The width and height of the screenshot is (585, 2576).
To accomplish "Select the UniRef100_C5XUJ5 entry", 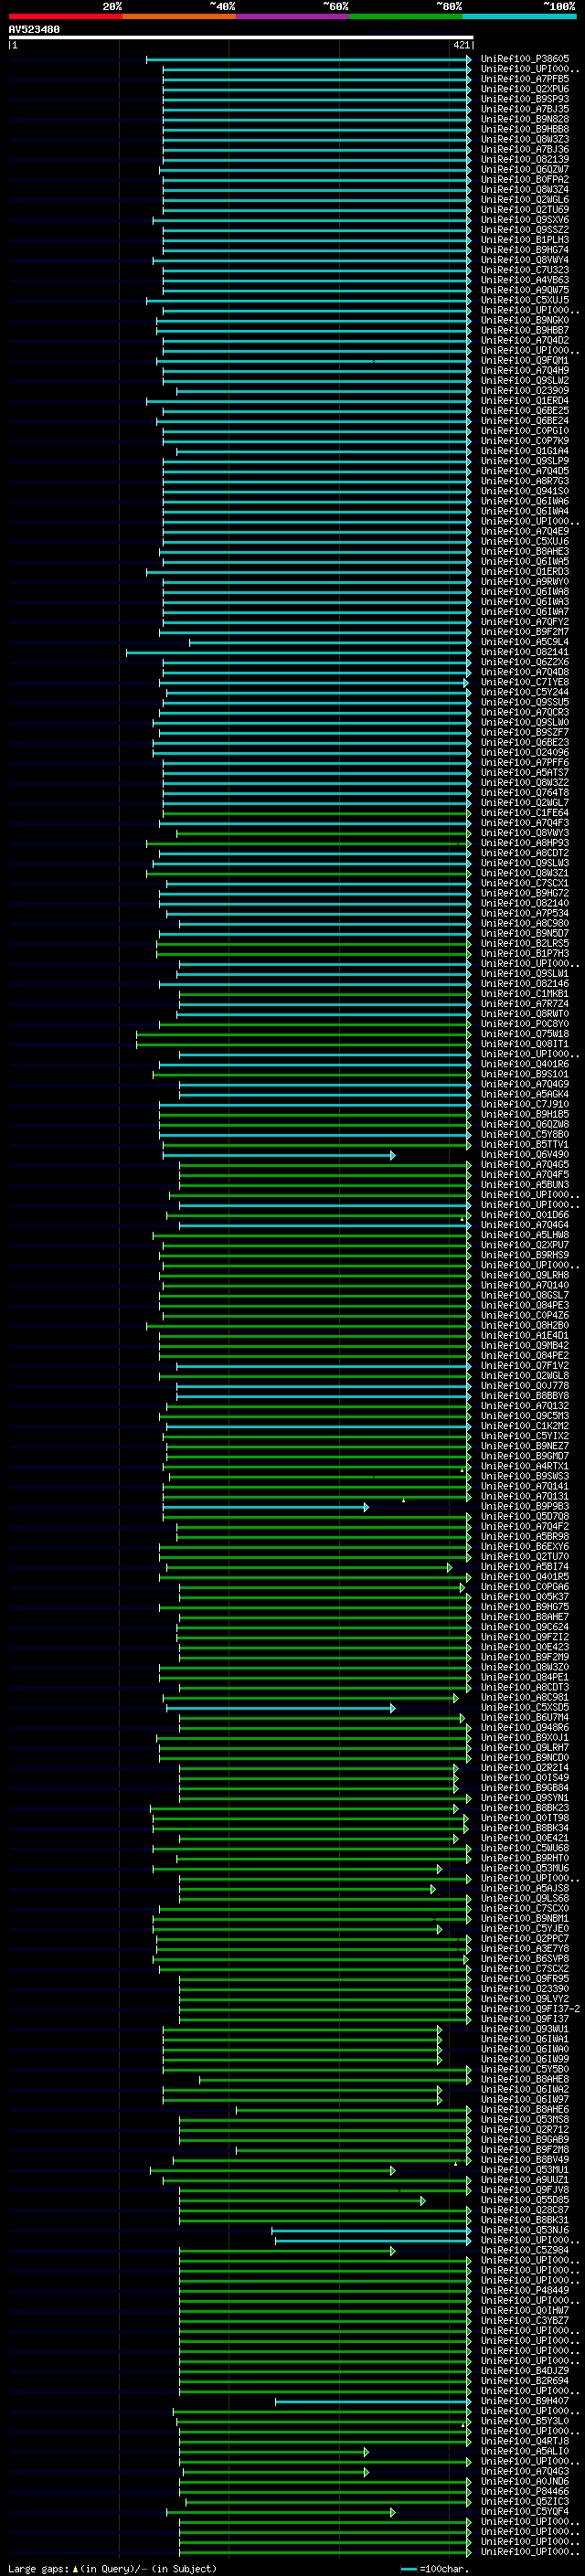I will pyautogui.click(x=525, y=300).
